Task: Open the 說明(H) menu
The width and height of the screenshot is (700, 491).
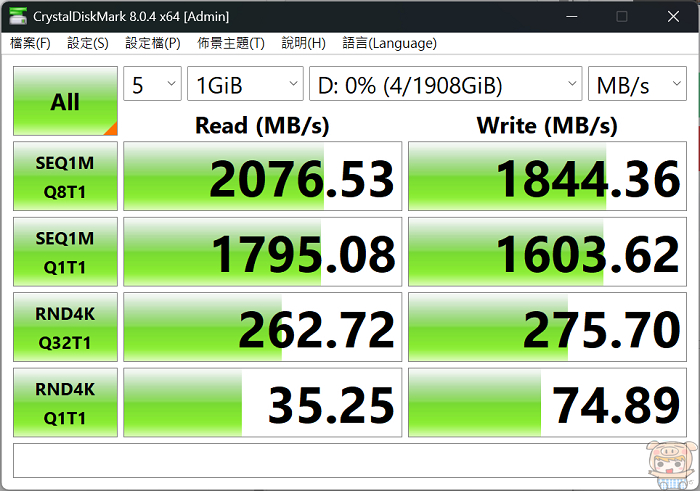Action: [304, 43]
